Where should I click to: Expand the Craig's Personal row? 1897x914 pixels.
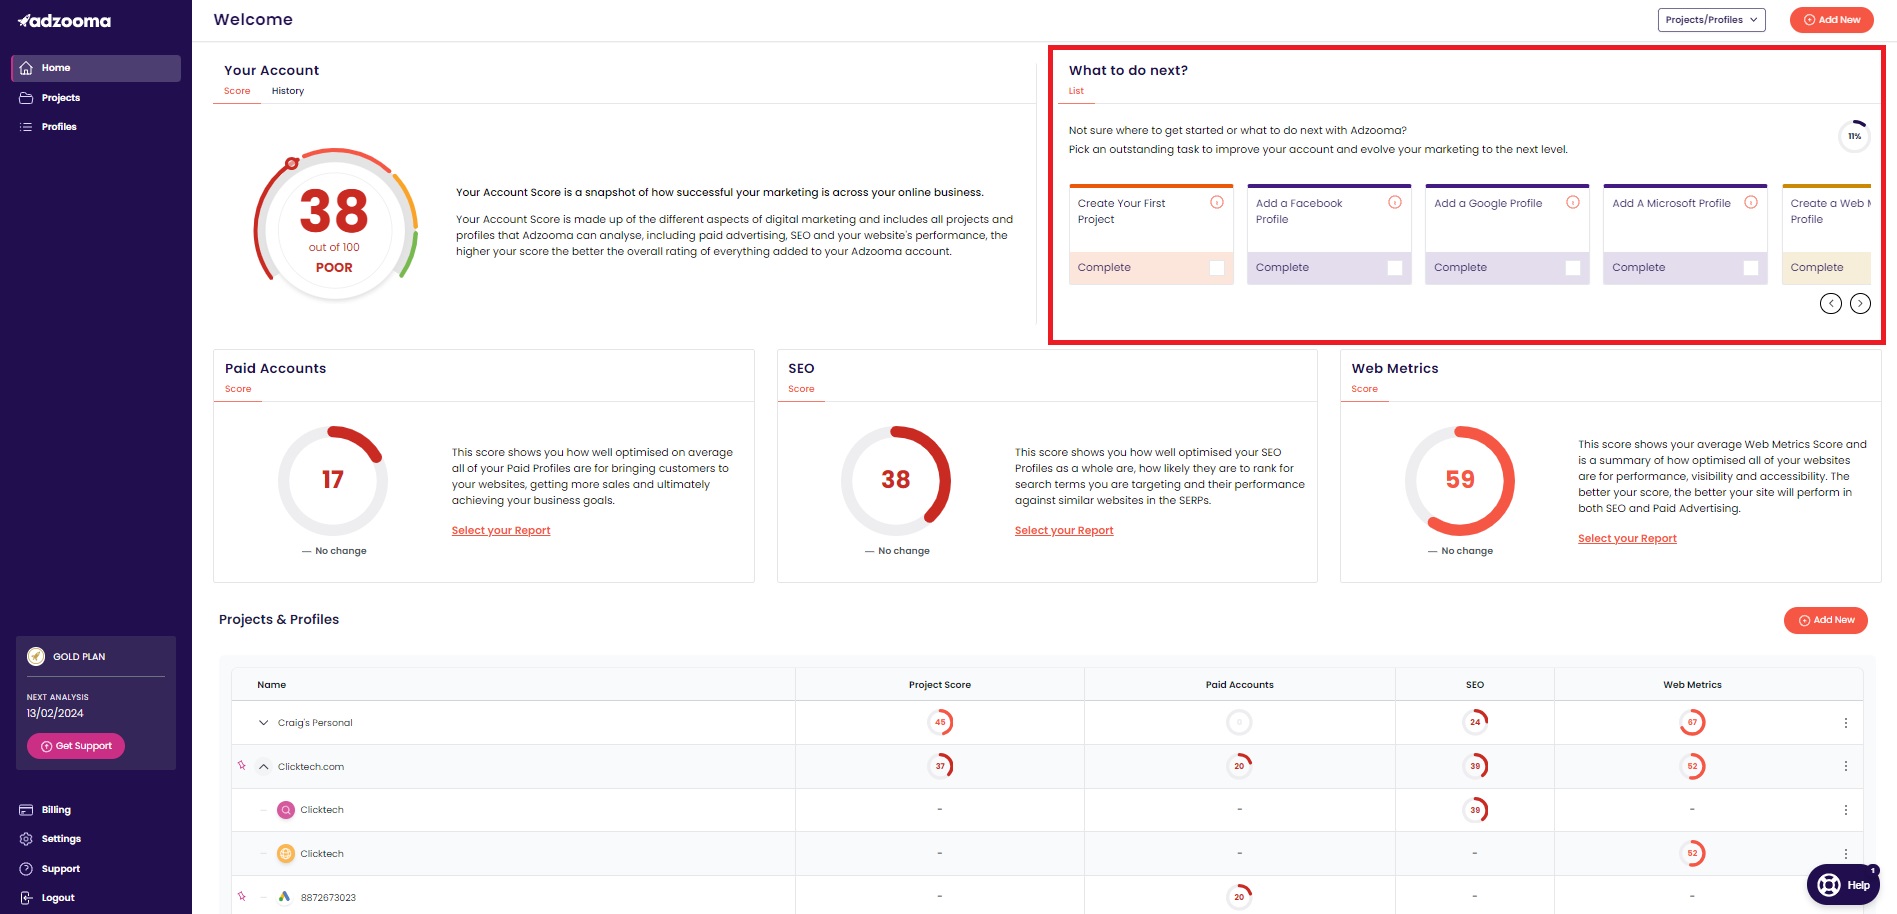tap(264, 723)
